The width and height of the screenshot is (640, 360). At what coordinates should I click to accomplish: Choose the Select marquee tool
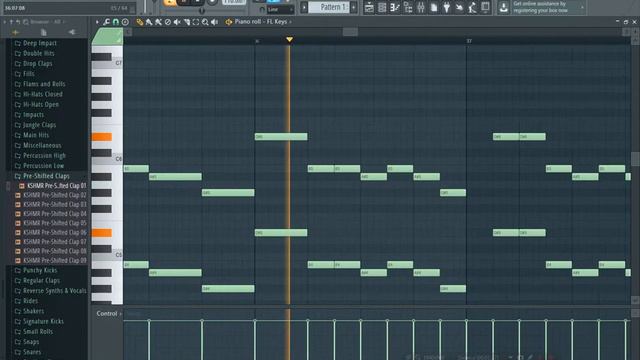point(196,22)
